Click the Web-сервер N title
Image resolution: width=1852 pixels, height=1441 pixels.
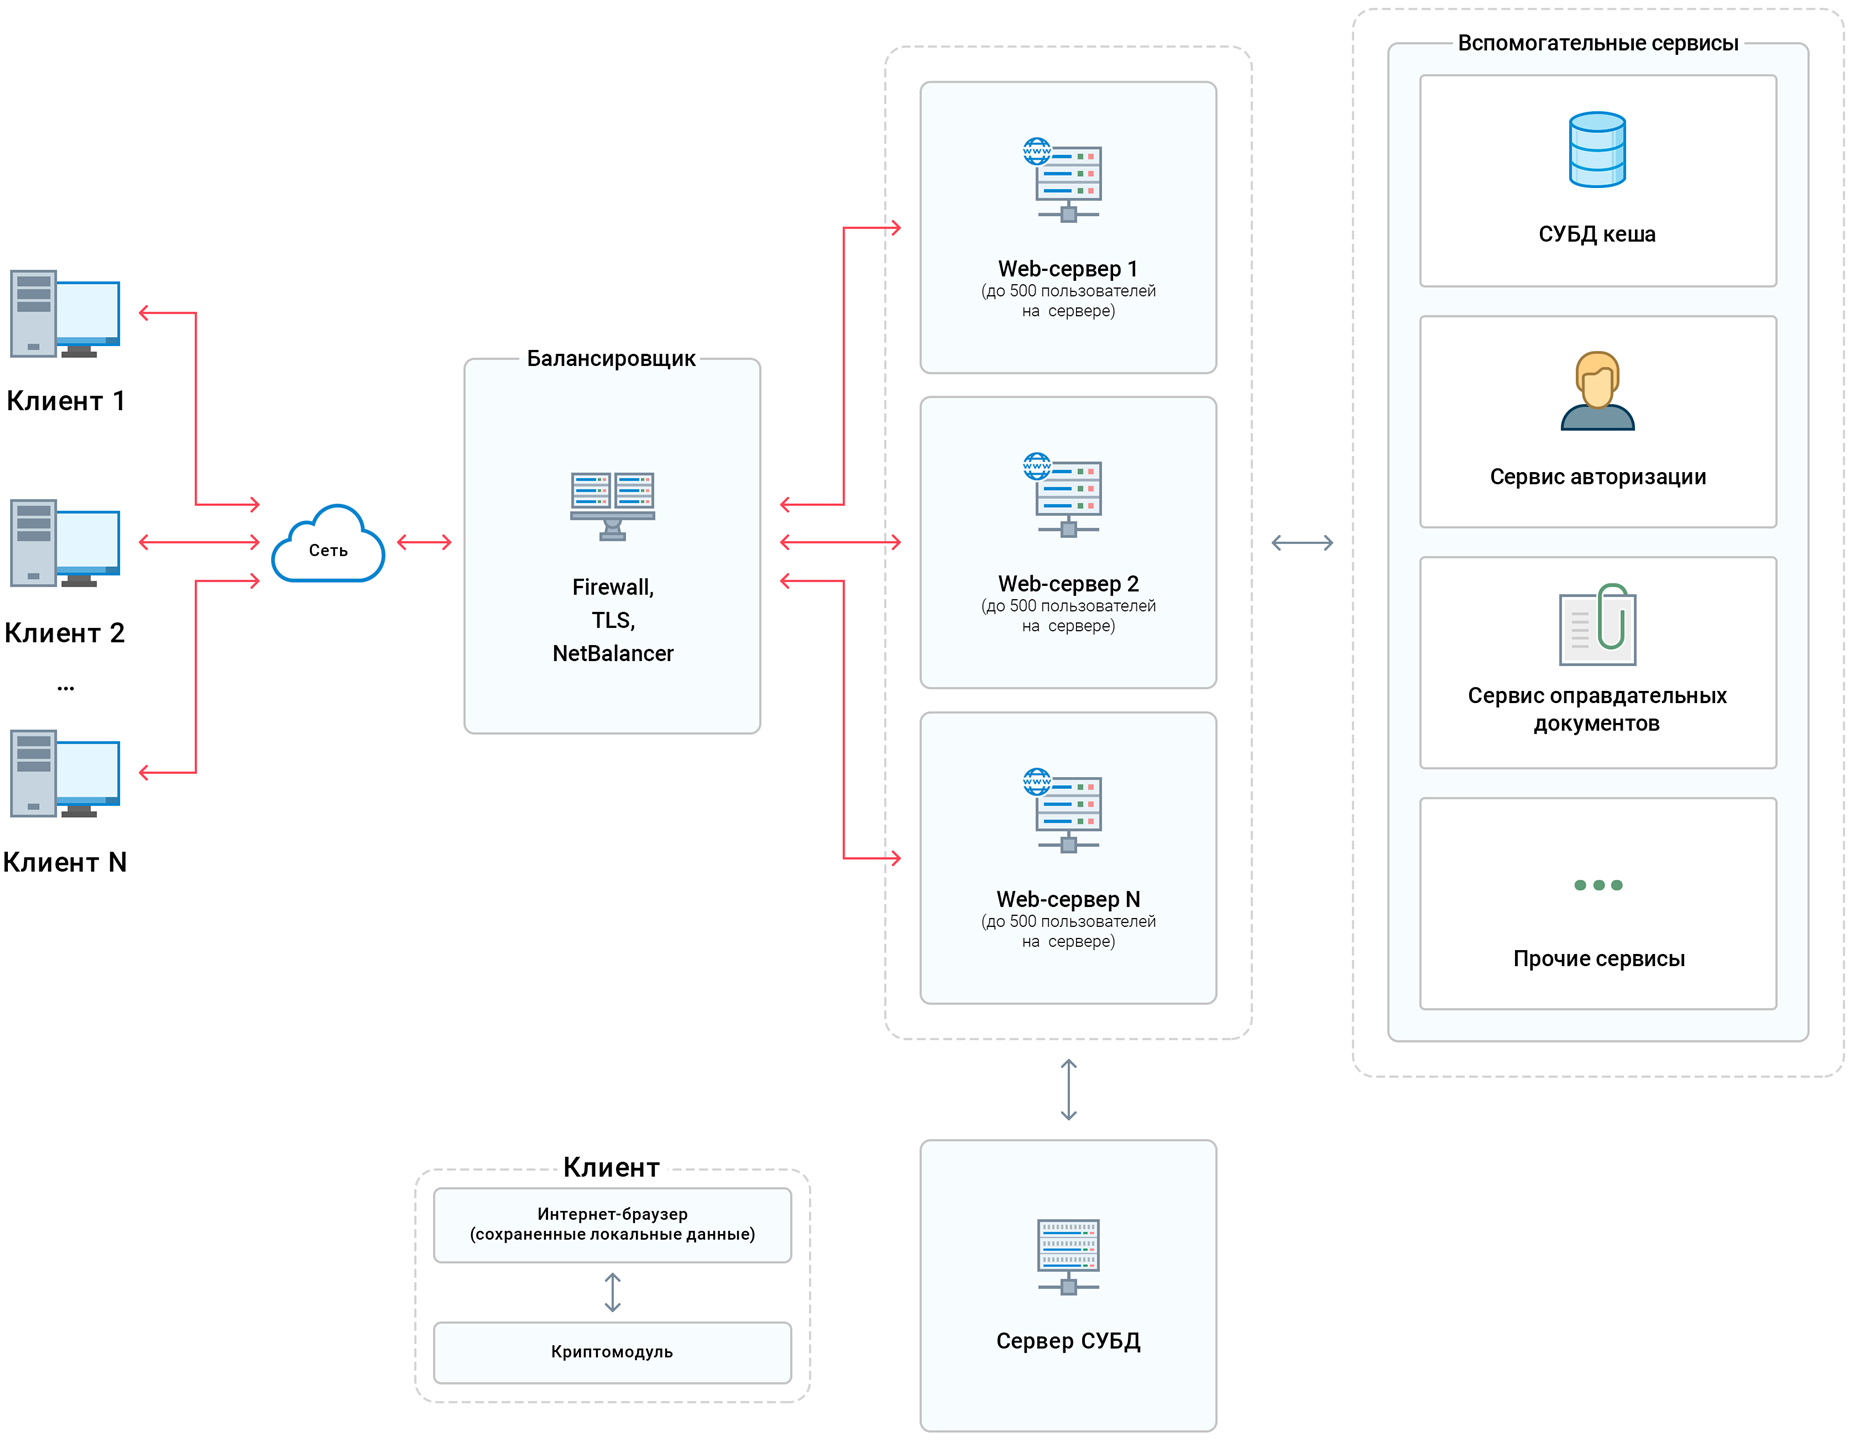coord(1068,900)
